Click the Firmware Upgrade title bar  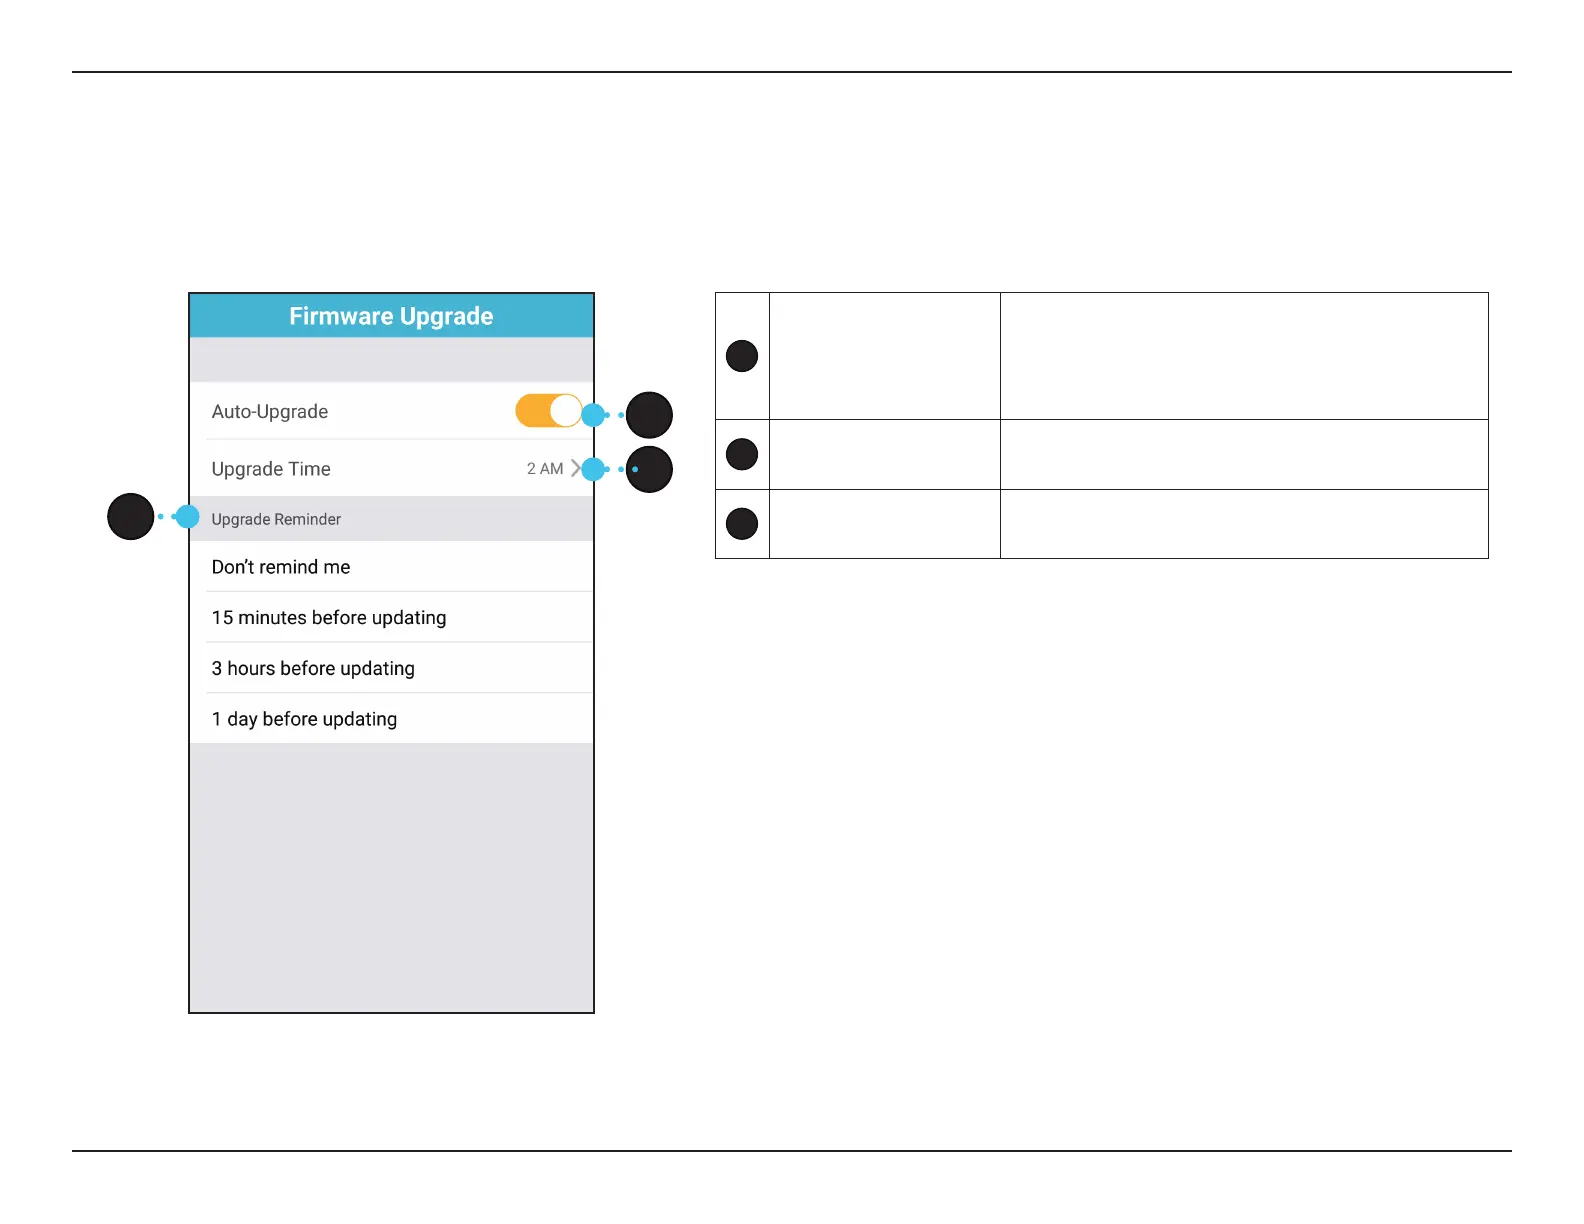[x=391, y=316]
